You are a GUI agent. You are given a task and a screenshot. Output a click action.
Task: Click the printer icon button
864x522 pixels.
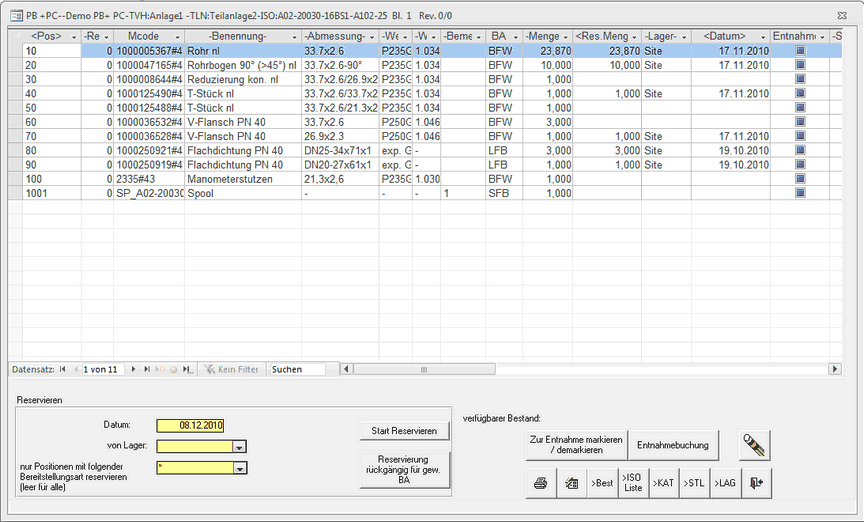point(540,483)
